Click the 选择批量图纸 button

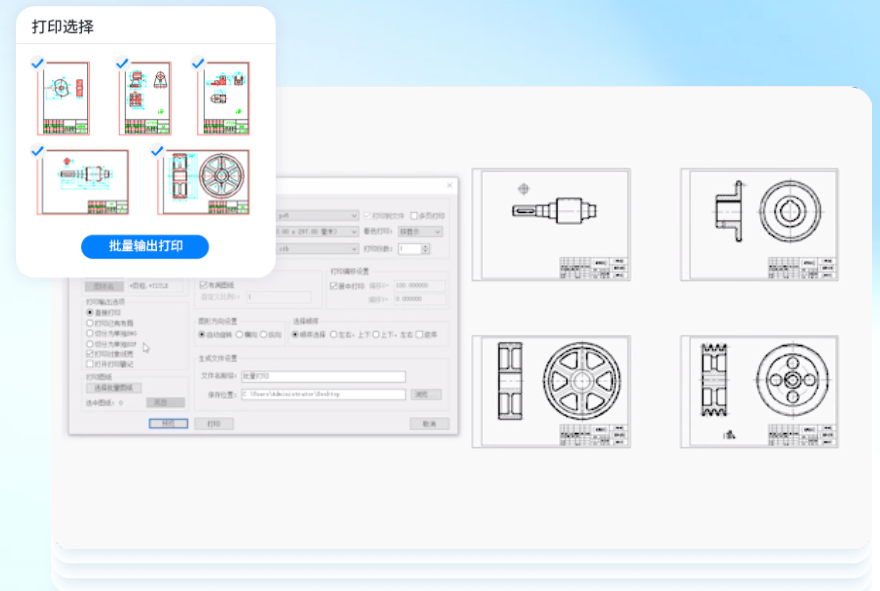coord(113,388)
